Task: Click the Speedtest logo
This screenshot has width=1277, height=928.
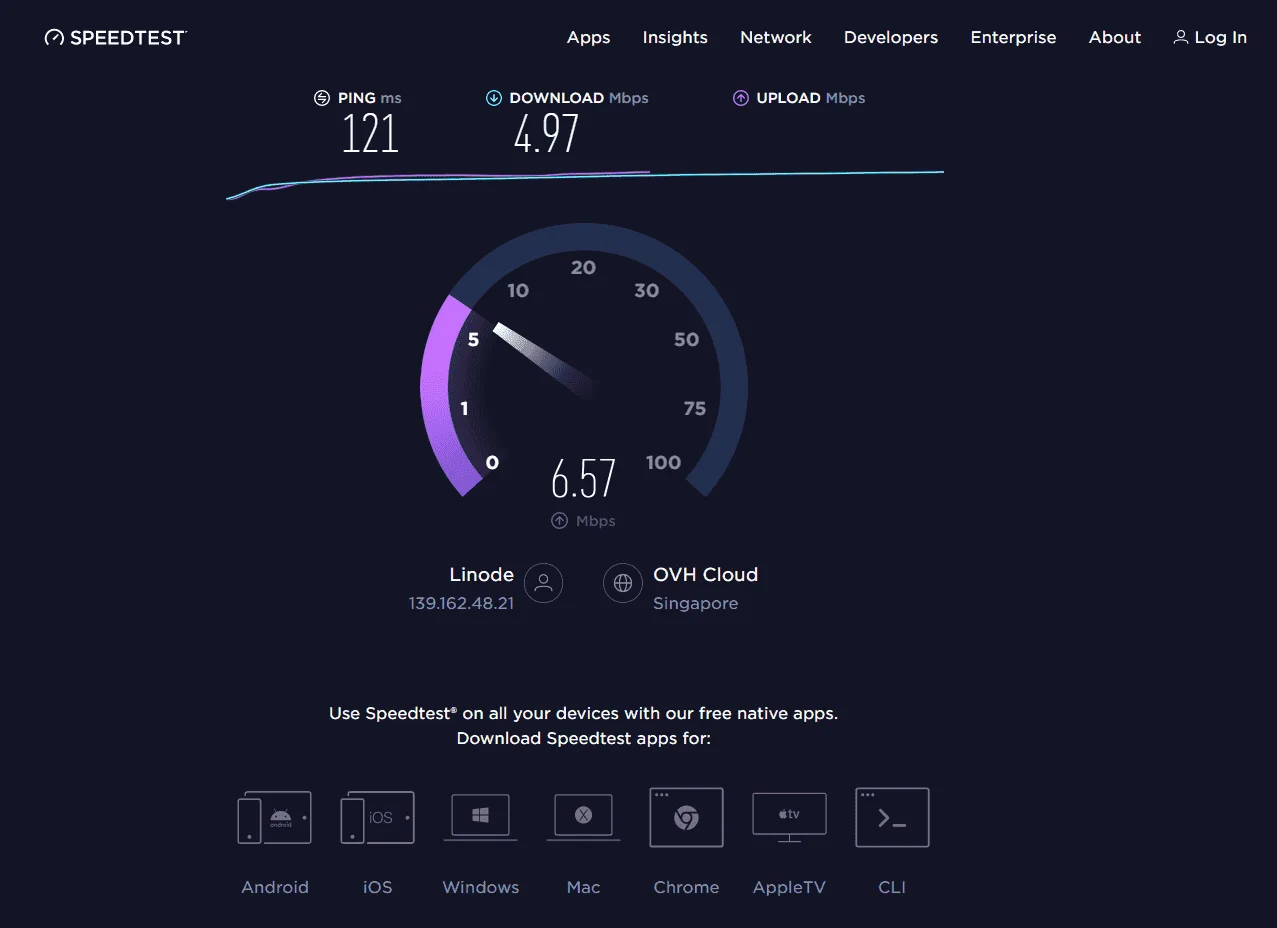Action: tap(115, 37)
